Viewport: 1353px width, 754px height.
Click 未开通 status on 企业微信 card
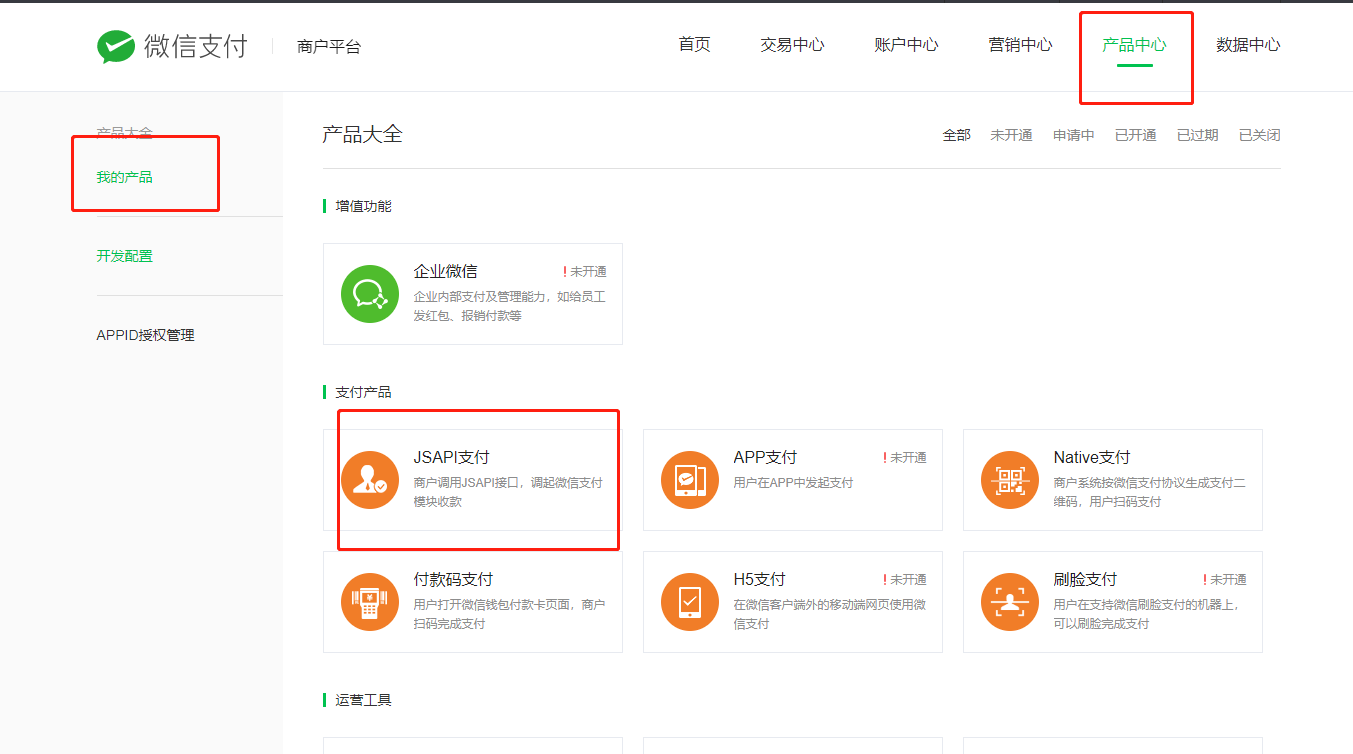tap(585, 271)
